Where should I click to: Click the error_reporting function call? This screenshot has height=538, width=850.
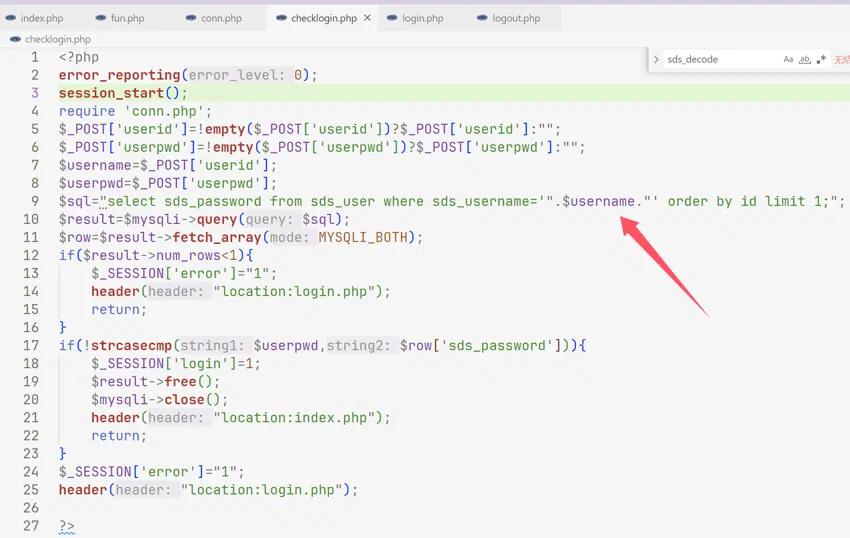pos(119,75)
